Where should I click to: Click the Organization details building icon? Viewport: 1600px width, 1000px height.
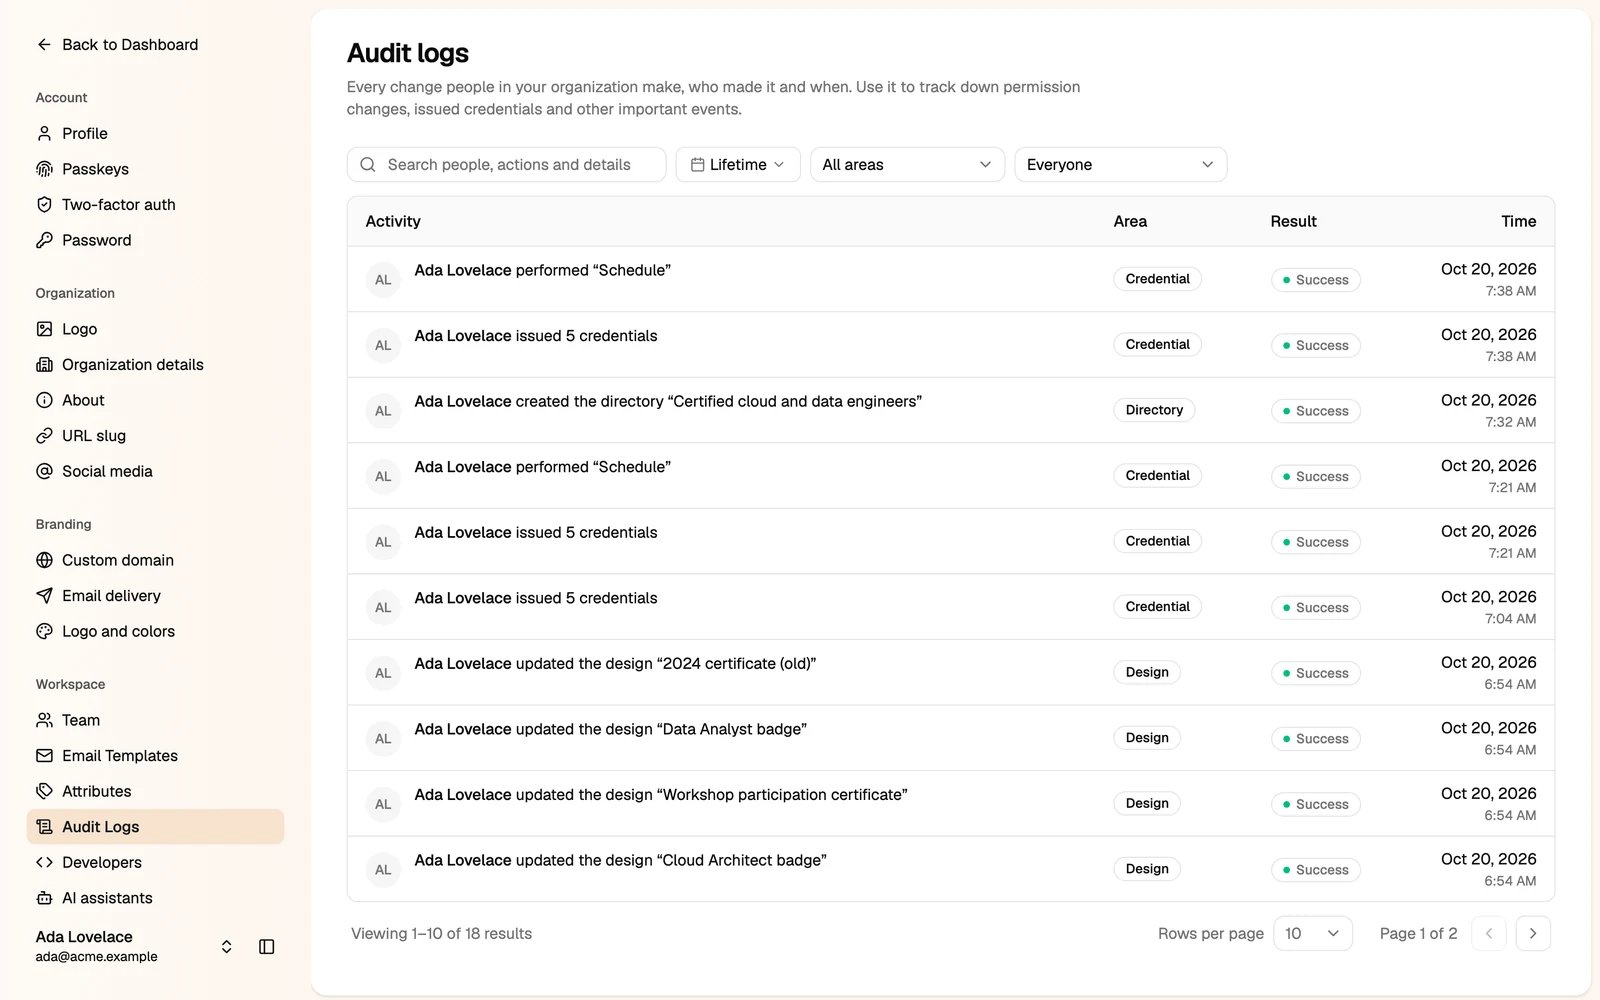pos(44,365)
